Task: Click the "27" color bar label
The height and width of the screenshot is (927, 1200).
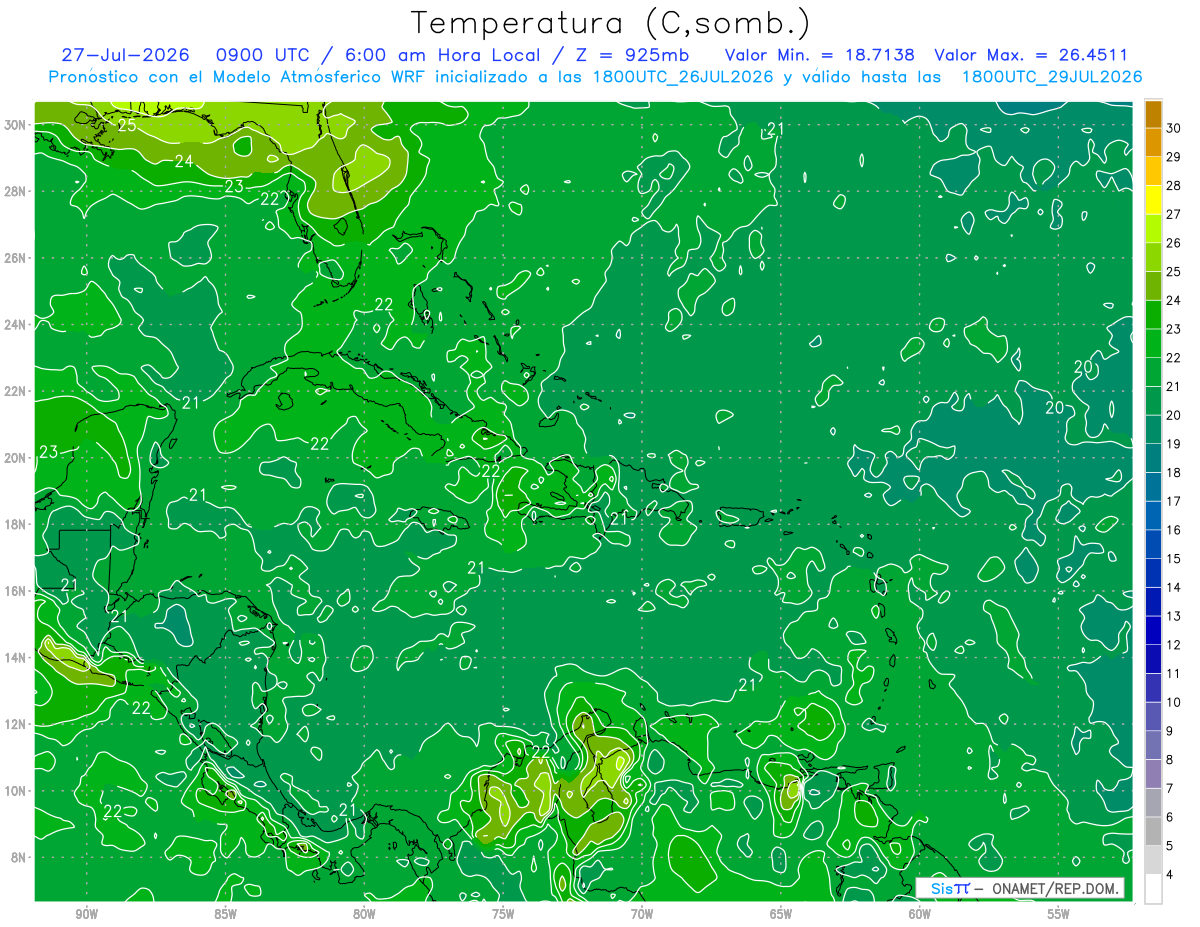Action: (x=1174, y=214)
